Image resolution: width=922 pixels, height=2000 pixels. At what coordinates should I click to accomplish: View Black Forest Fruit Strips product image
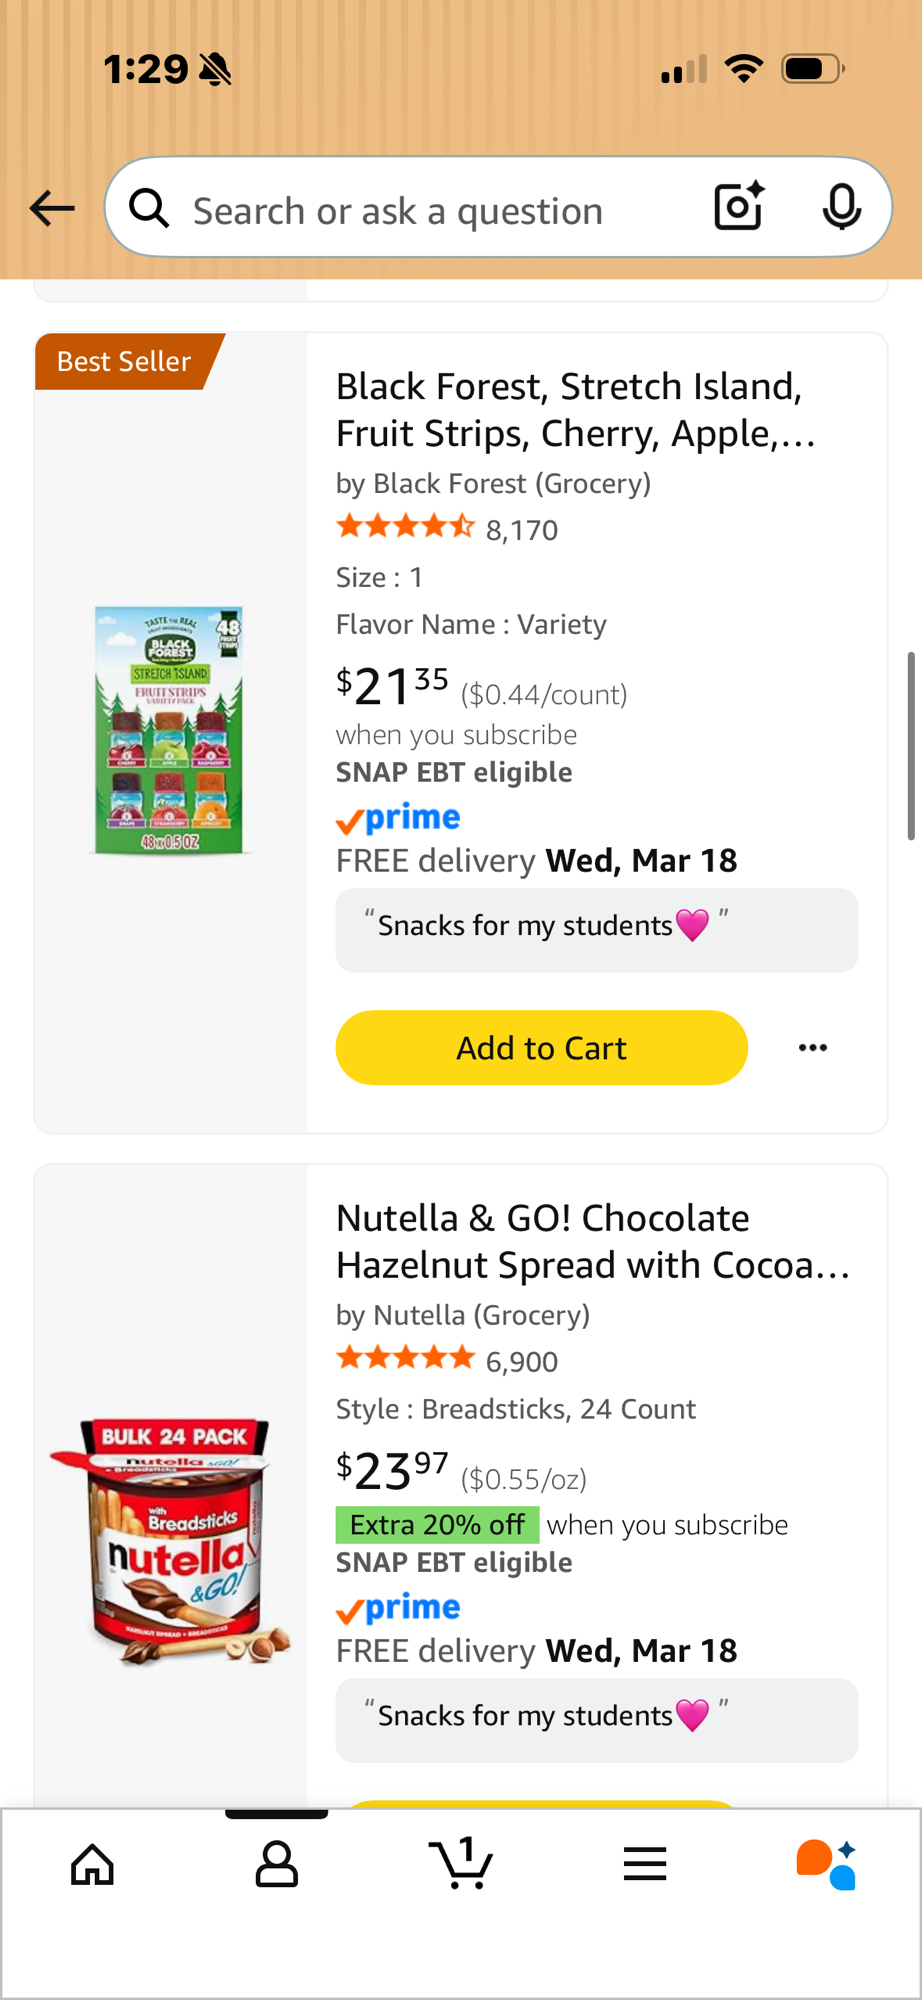point(170,730)
